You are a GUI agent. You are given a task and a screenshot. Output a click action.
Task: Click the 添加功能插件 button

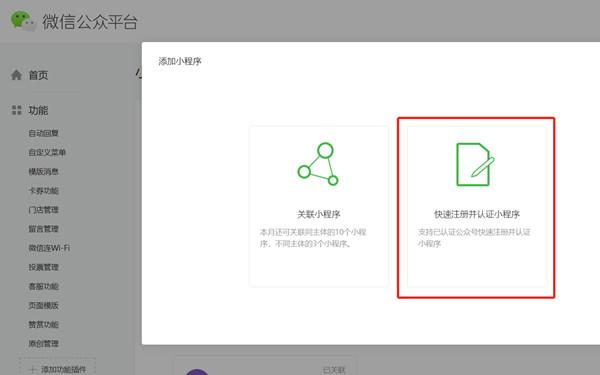(x=57, y=367)
